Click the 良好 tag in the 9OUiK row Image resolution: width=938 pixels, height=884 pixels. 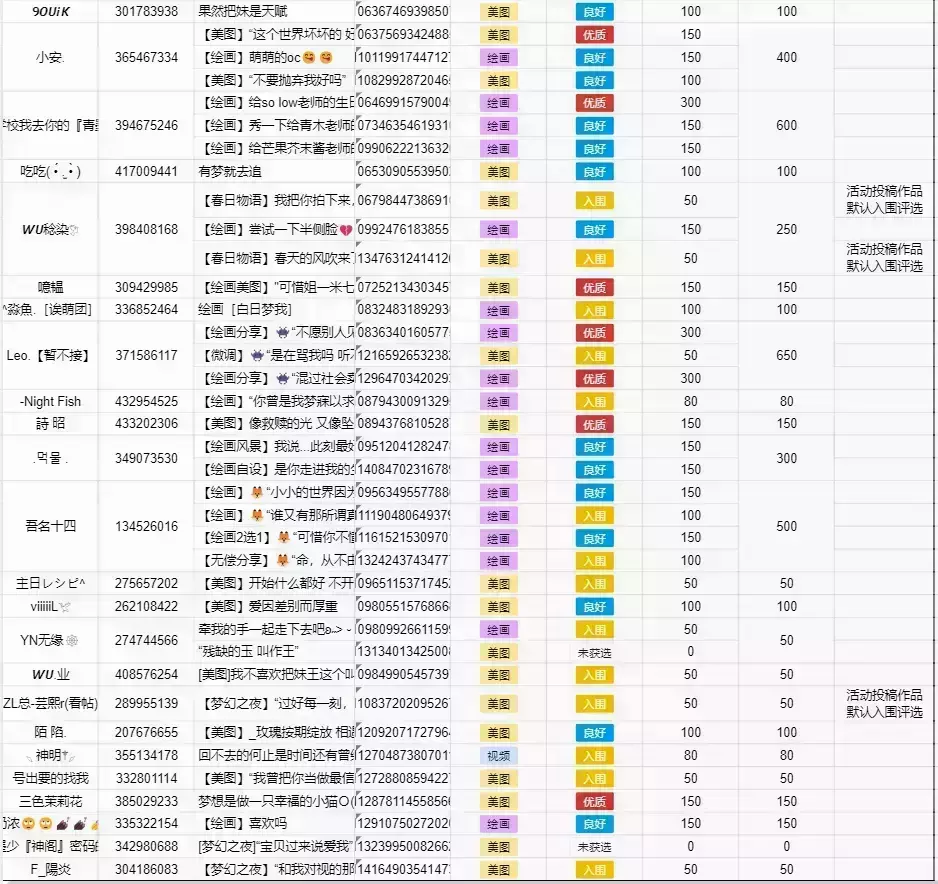point(594,12)
